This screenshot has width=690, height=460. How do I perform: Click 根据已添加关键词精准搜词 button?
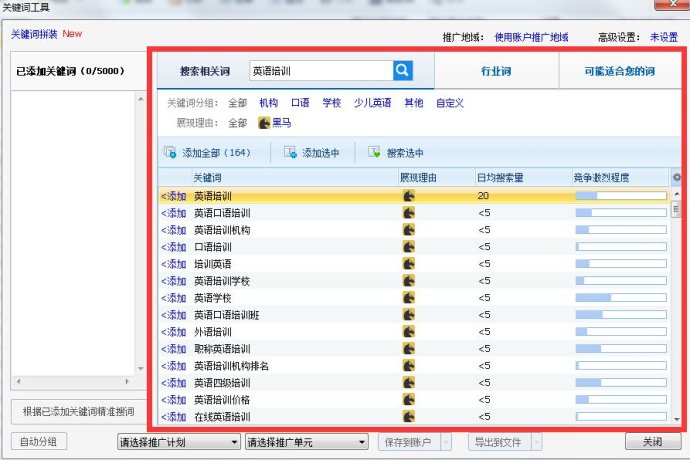(79, 412)
